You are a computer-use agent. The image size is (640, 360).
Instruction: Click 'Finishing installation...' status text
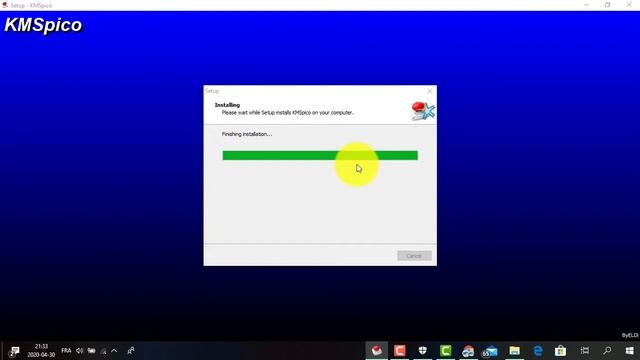pos(247,134)
